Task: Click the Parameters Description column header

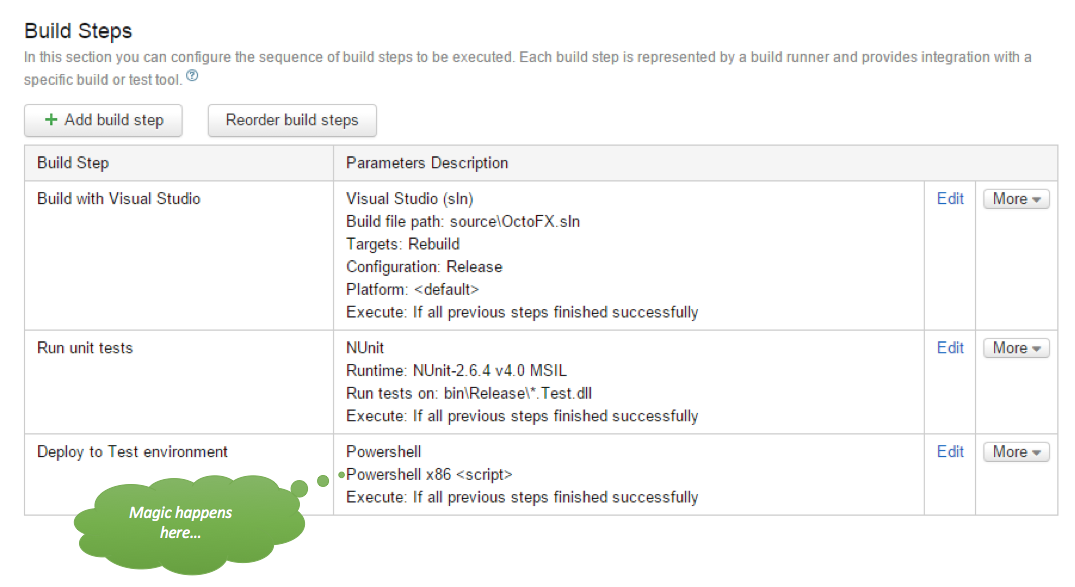Action: tap(427, 163)
